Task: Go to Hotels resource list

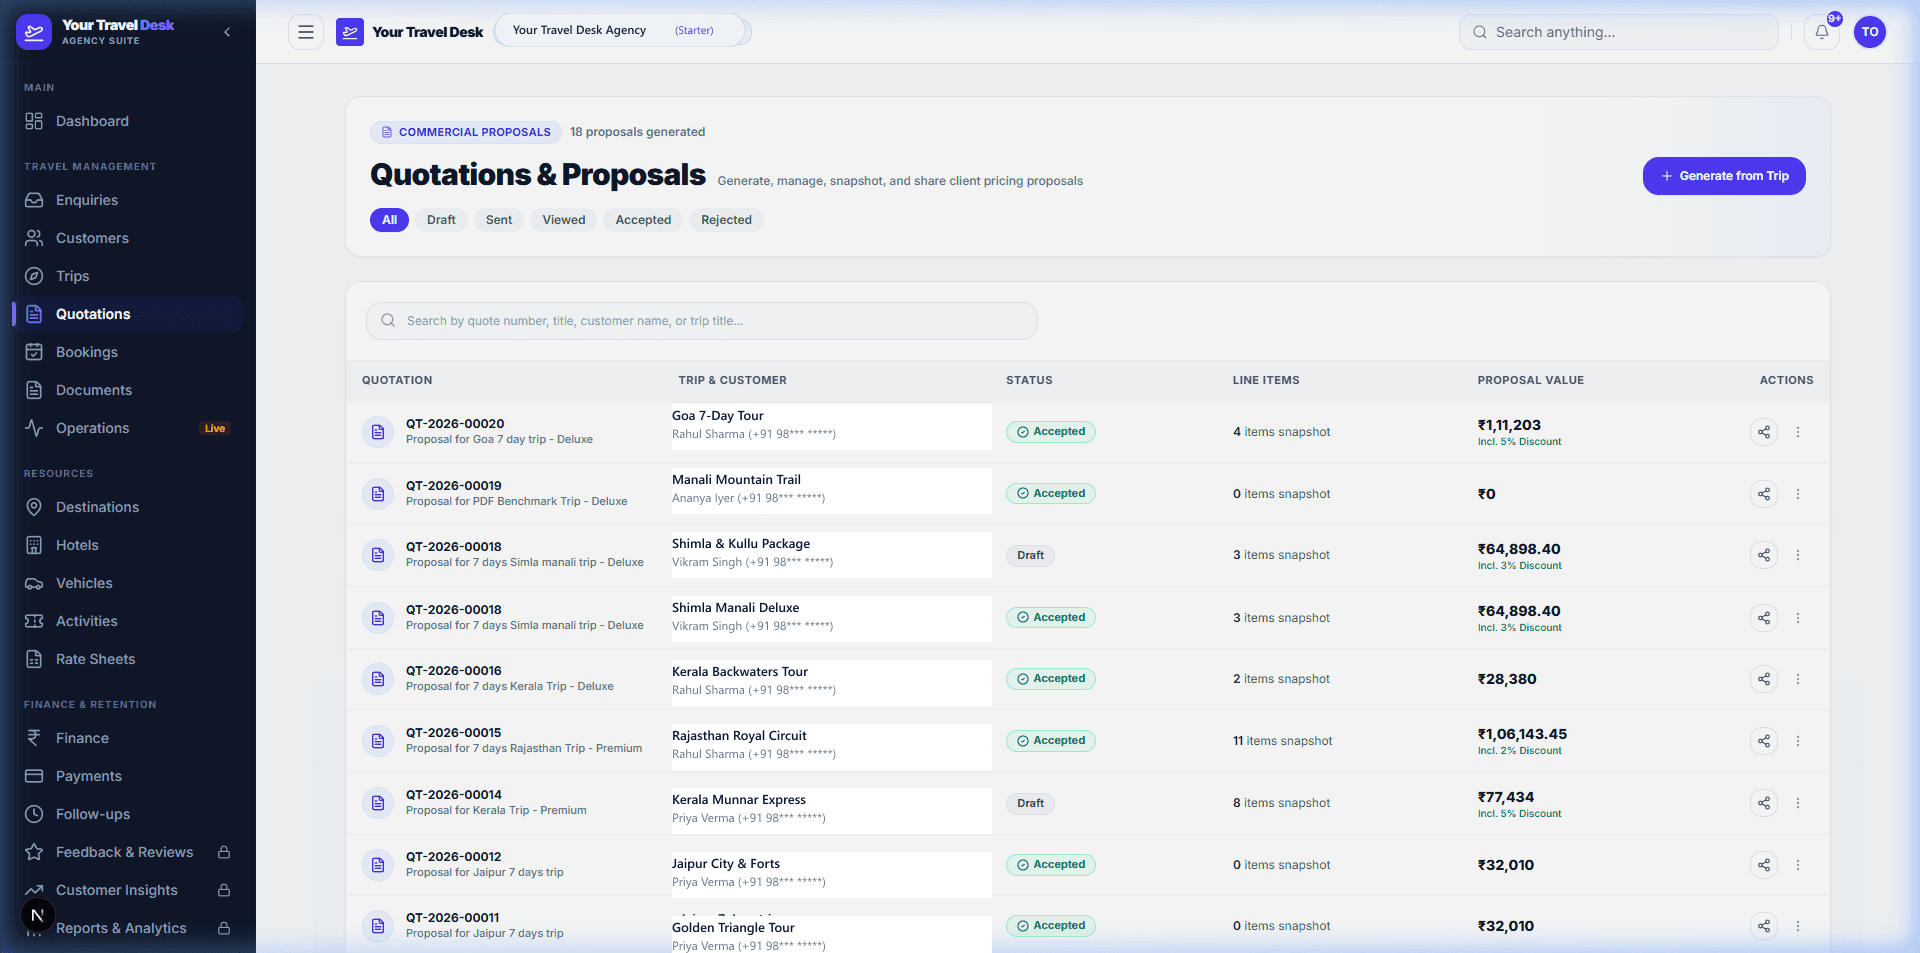Action: (128, 545)
